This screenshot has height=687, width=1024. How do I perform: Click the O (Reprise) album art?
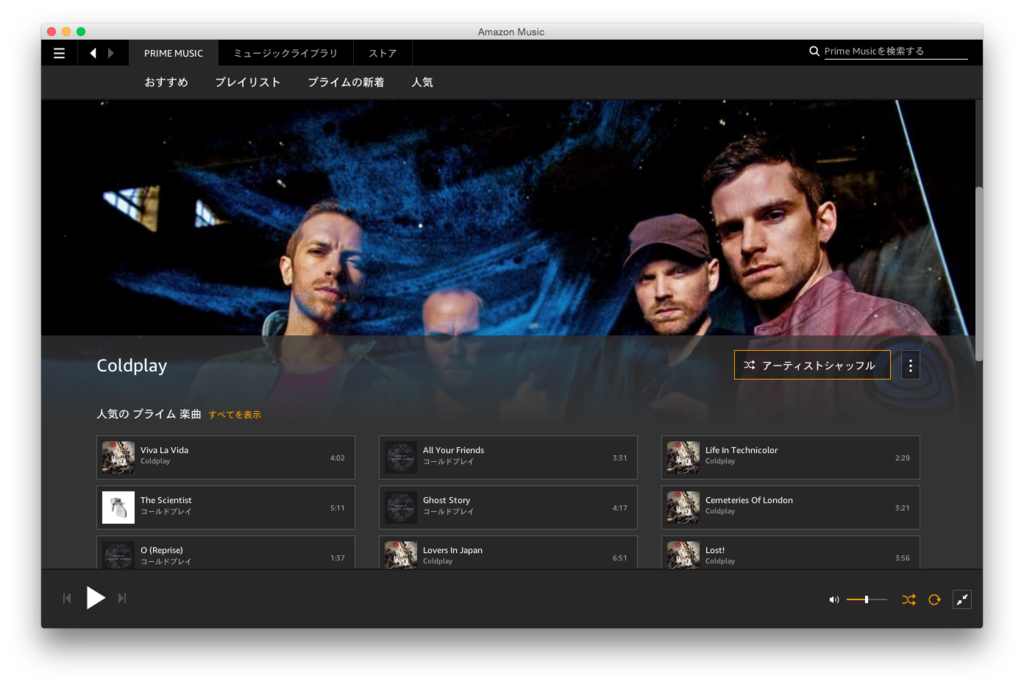tap(118, 554)
